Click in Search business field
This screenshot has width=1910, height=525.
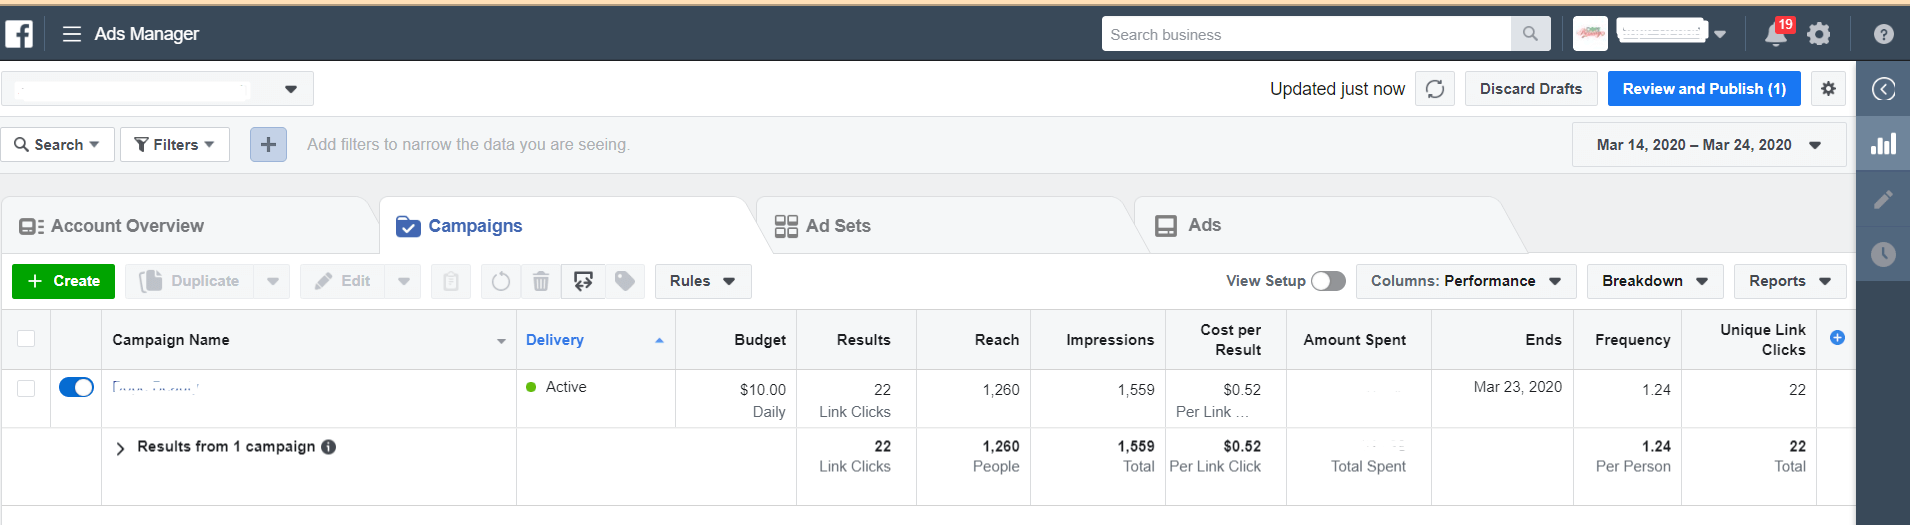1306,34
